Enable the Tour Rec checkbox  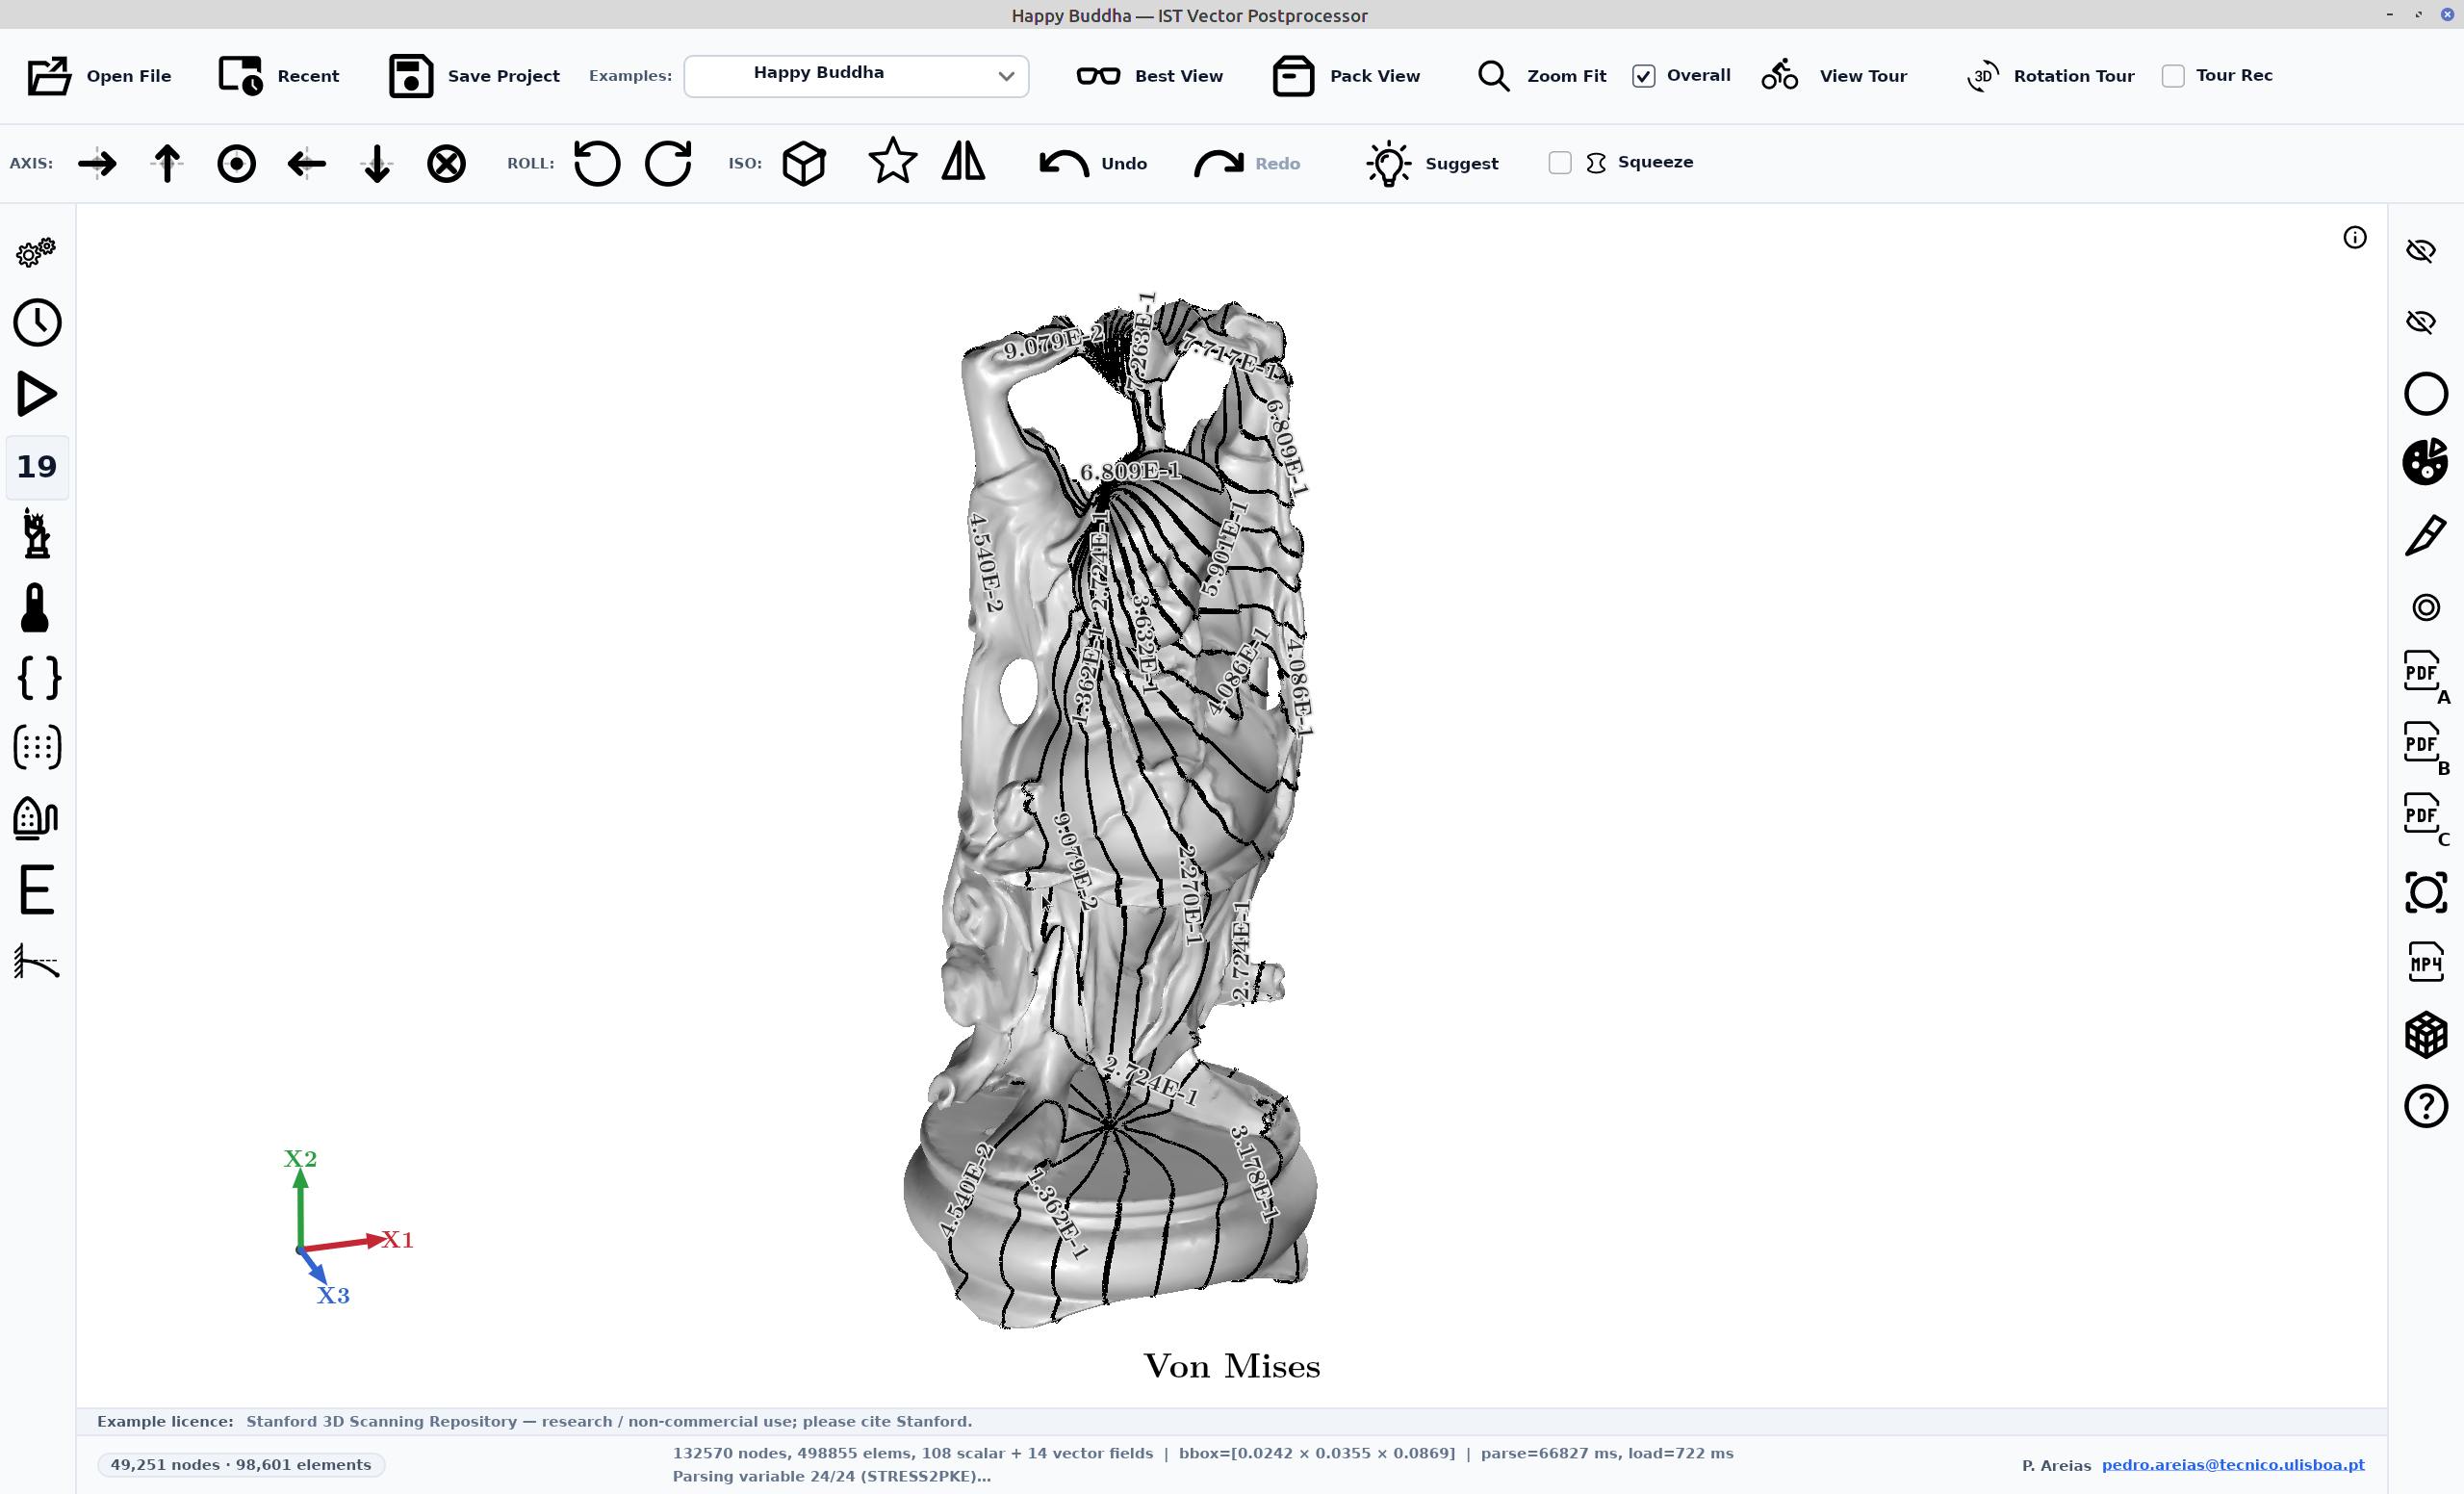[2172, 76]
